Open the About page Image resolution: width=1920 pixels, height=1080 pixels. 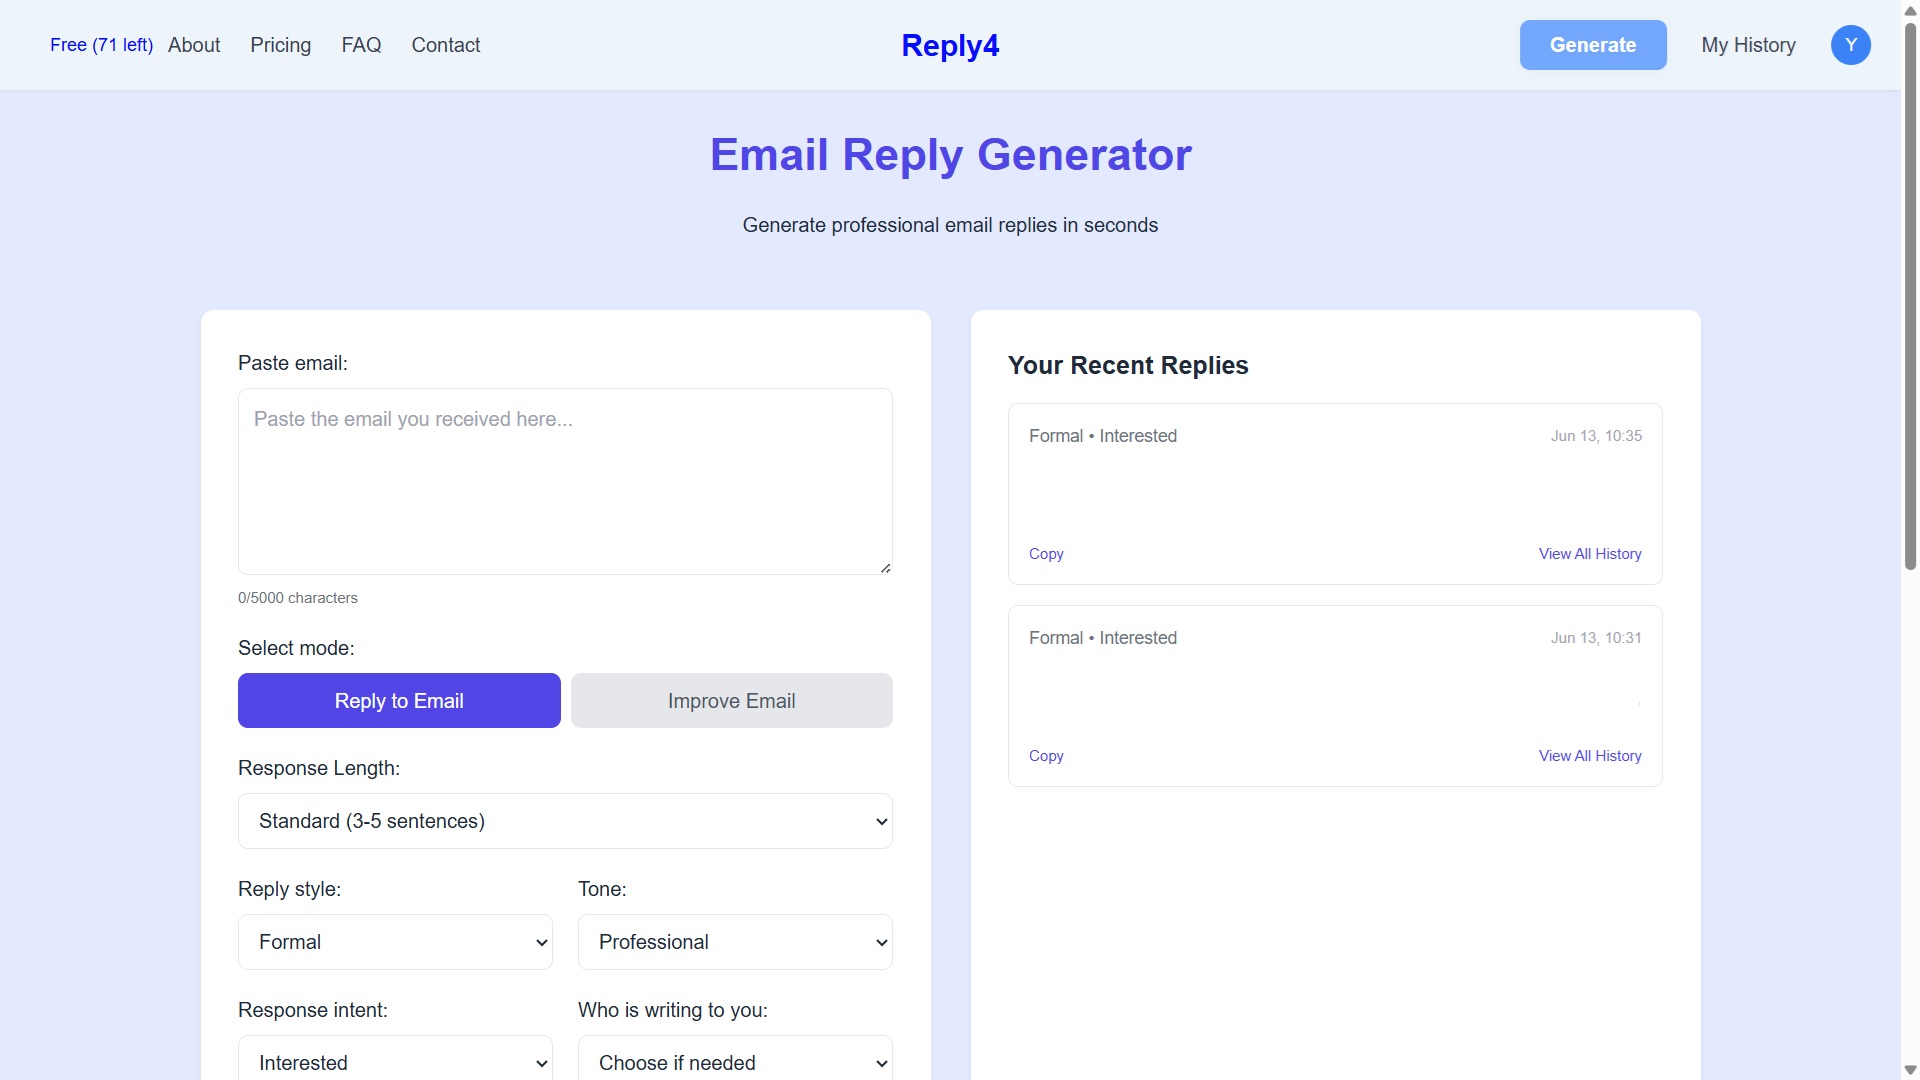point(194,45)
